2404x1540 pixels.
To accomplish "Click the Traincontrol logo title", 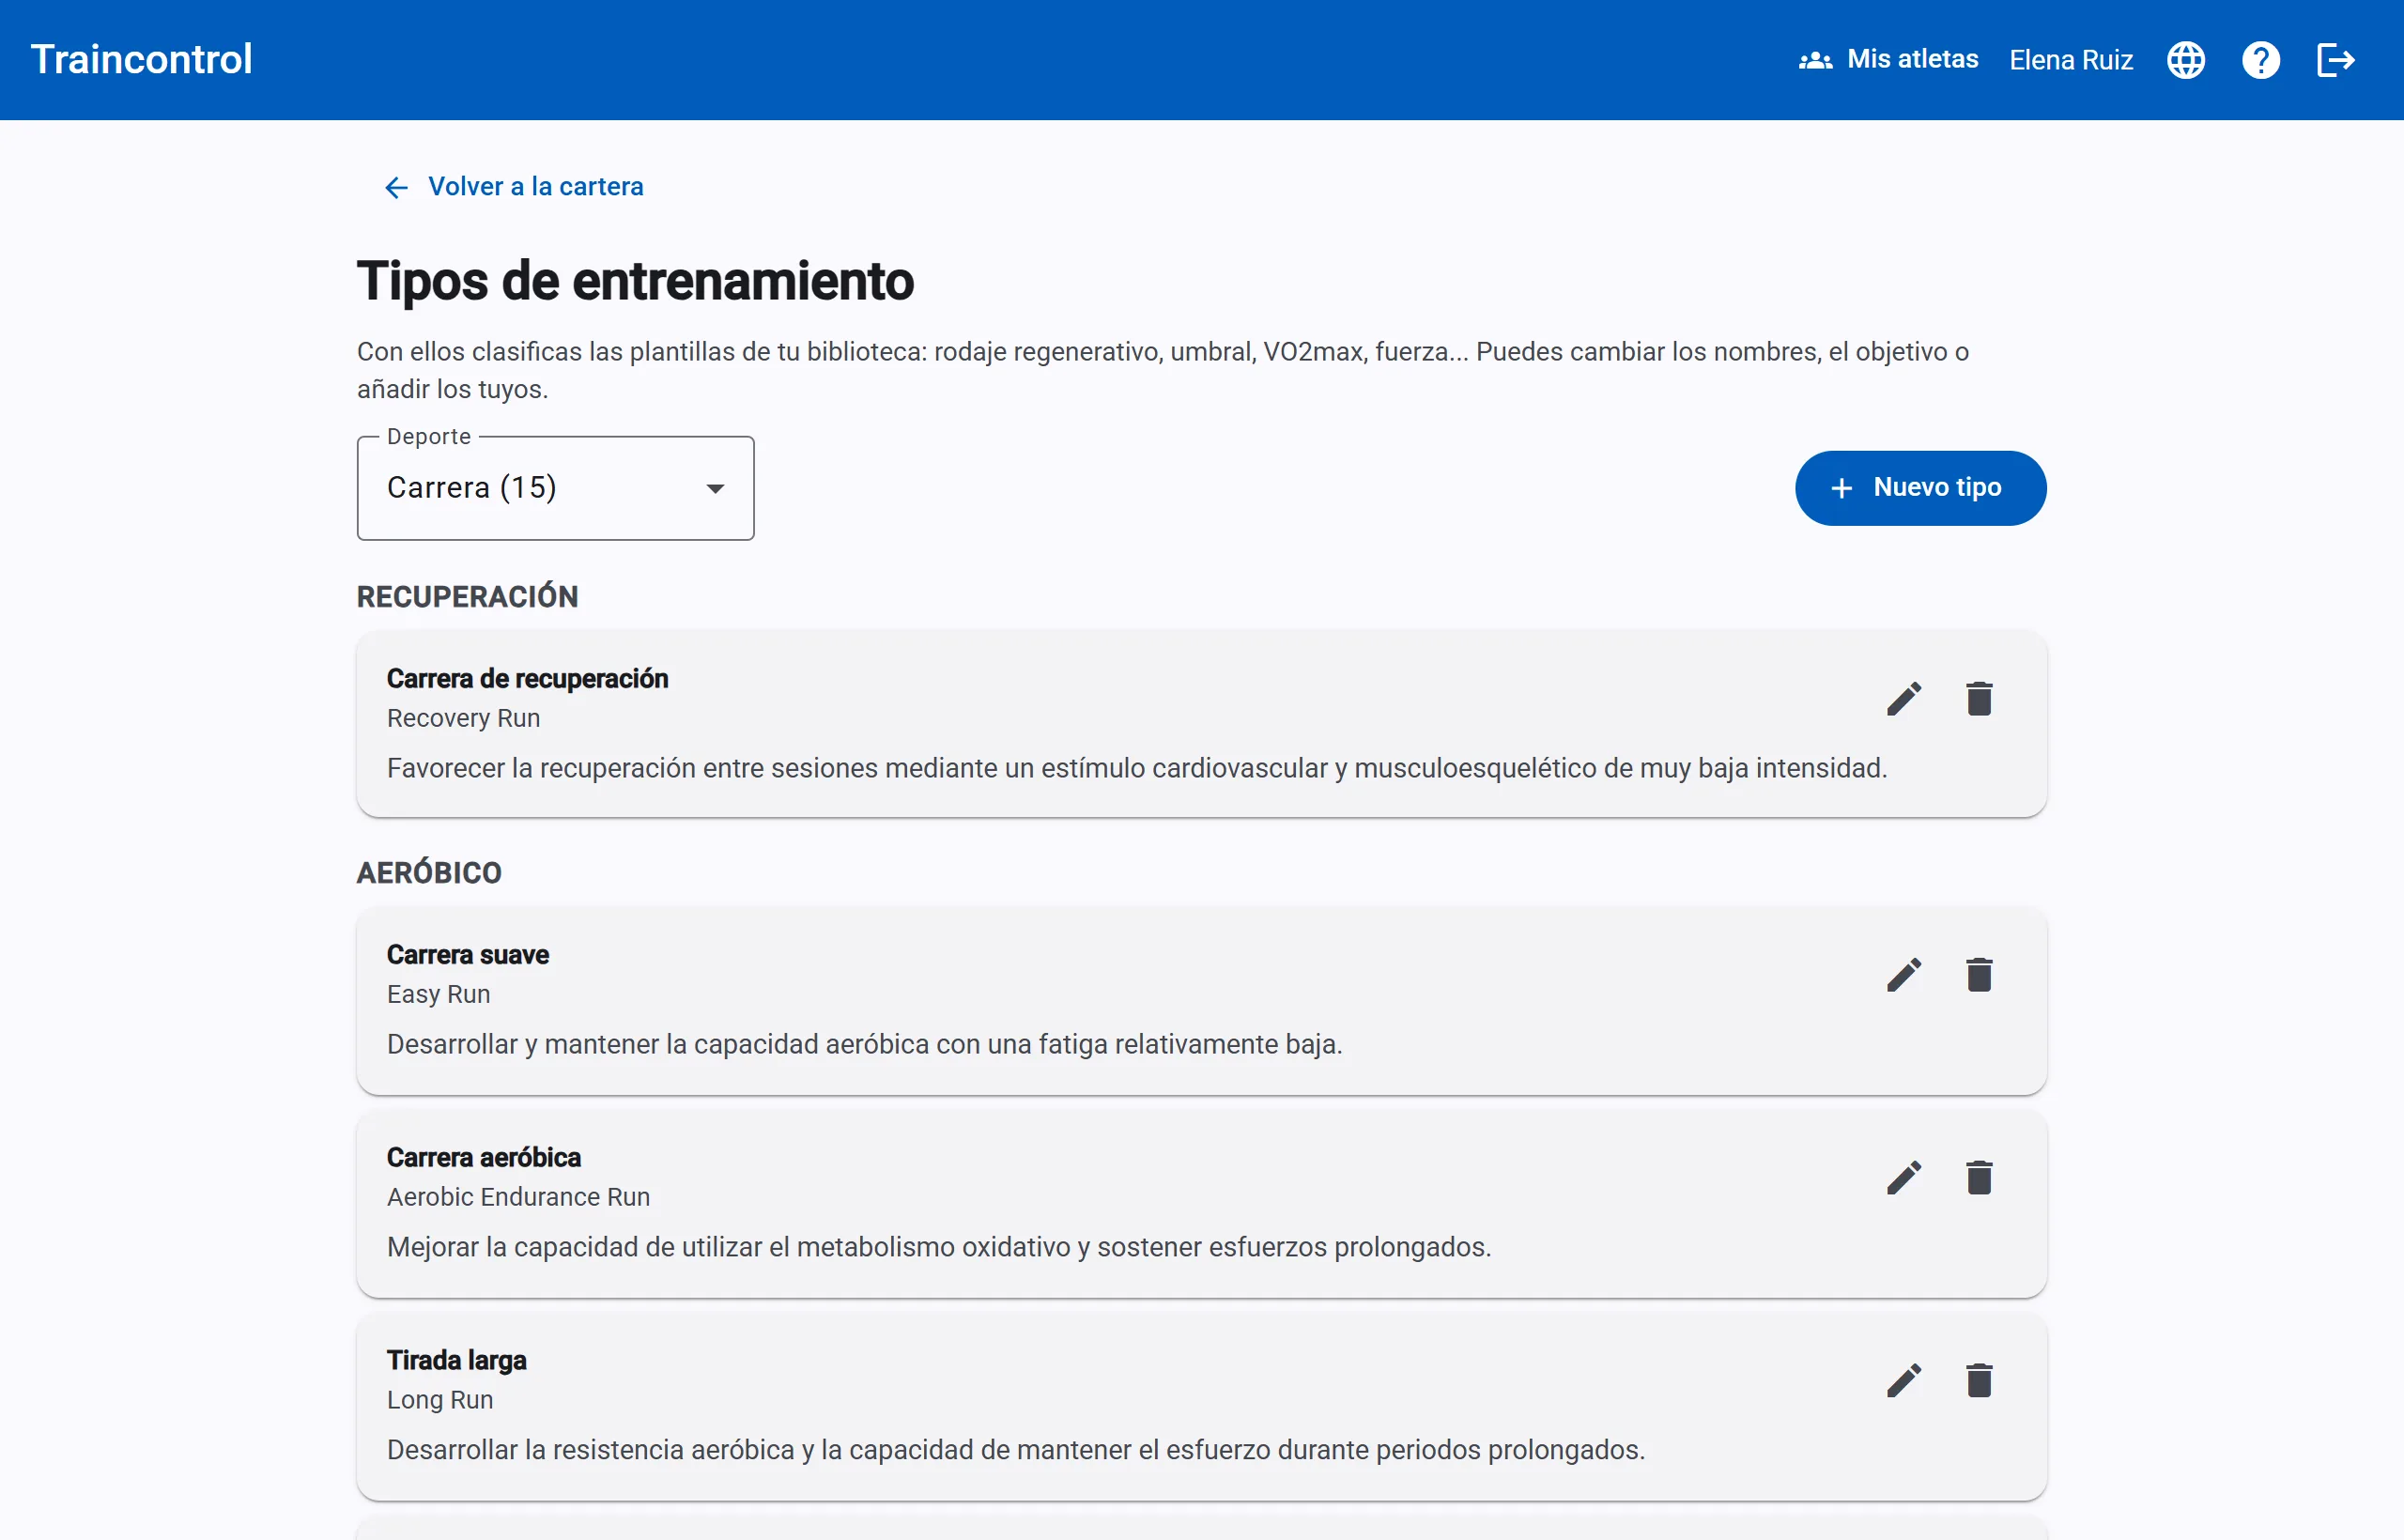I will [141, 59].
